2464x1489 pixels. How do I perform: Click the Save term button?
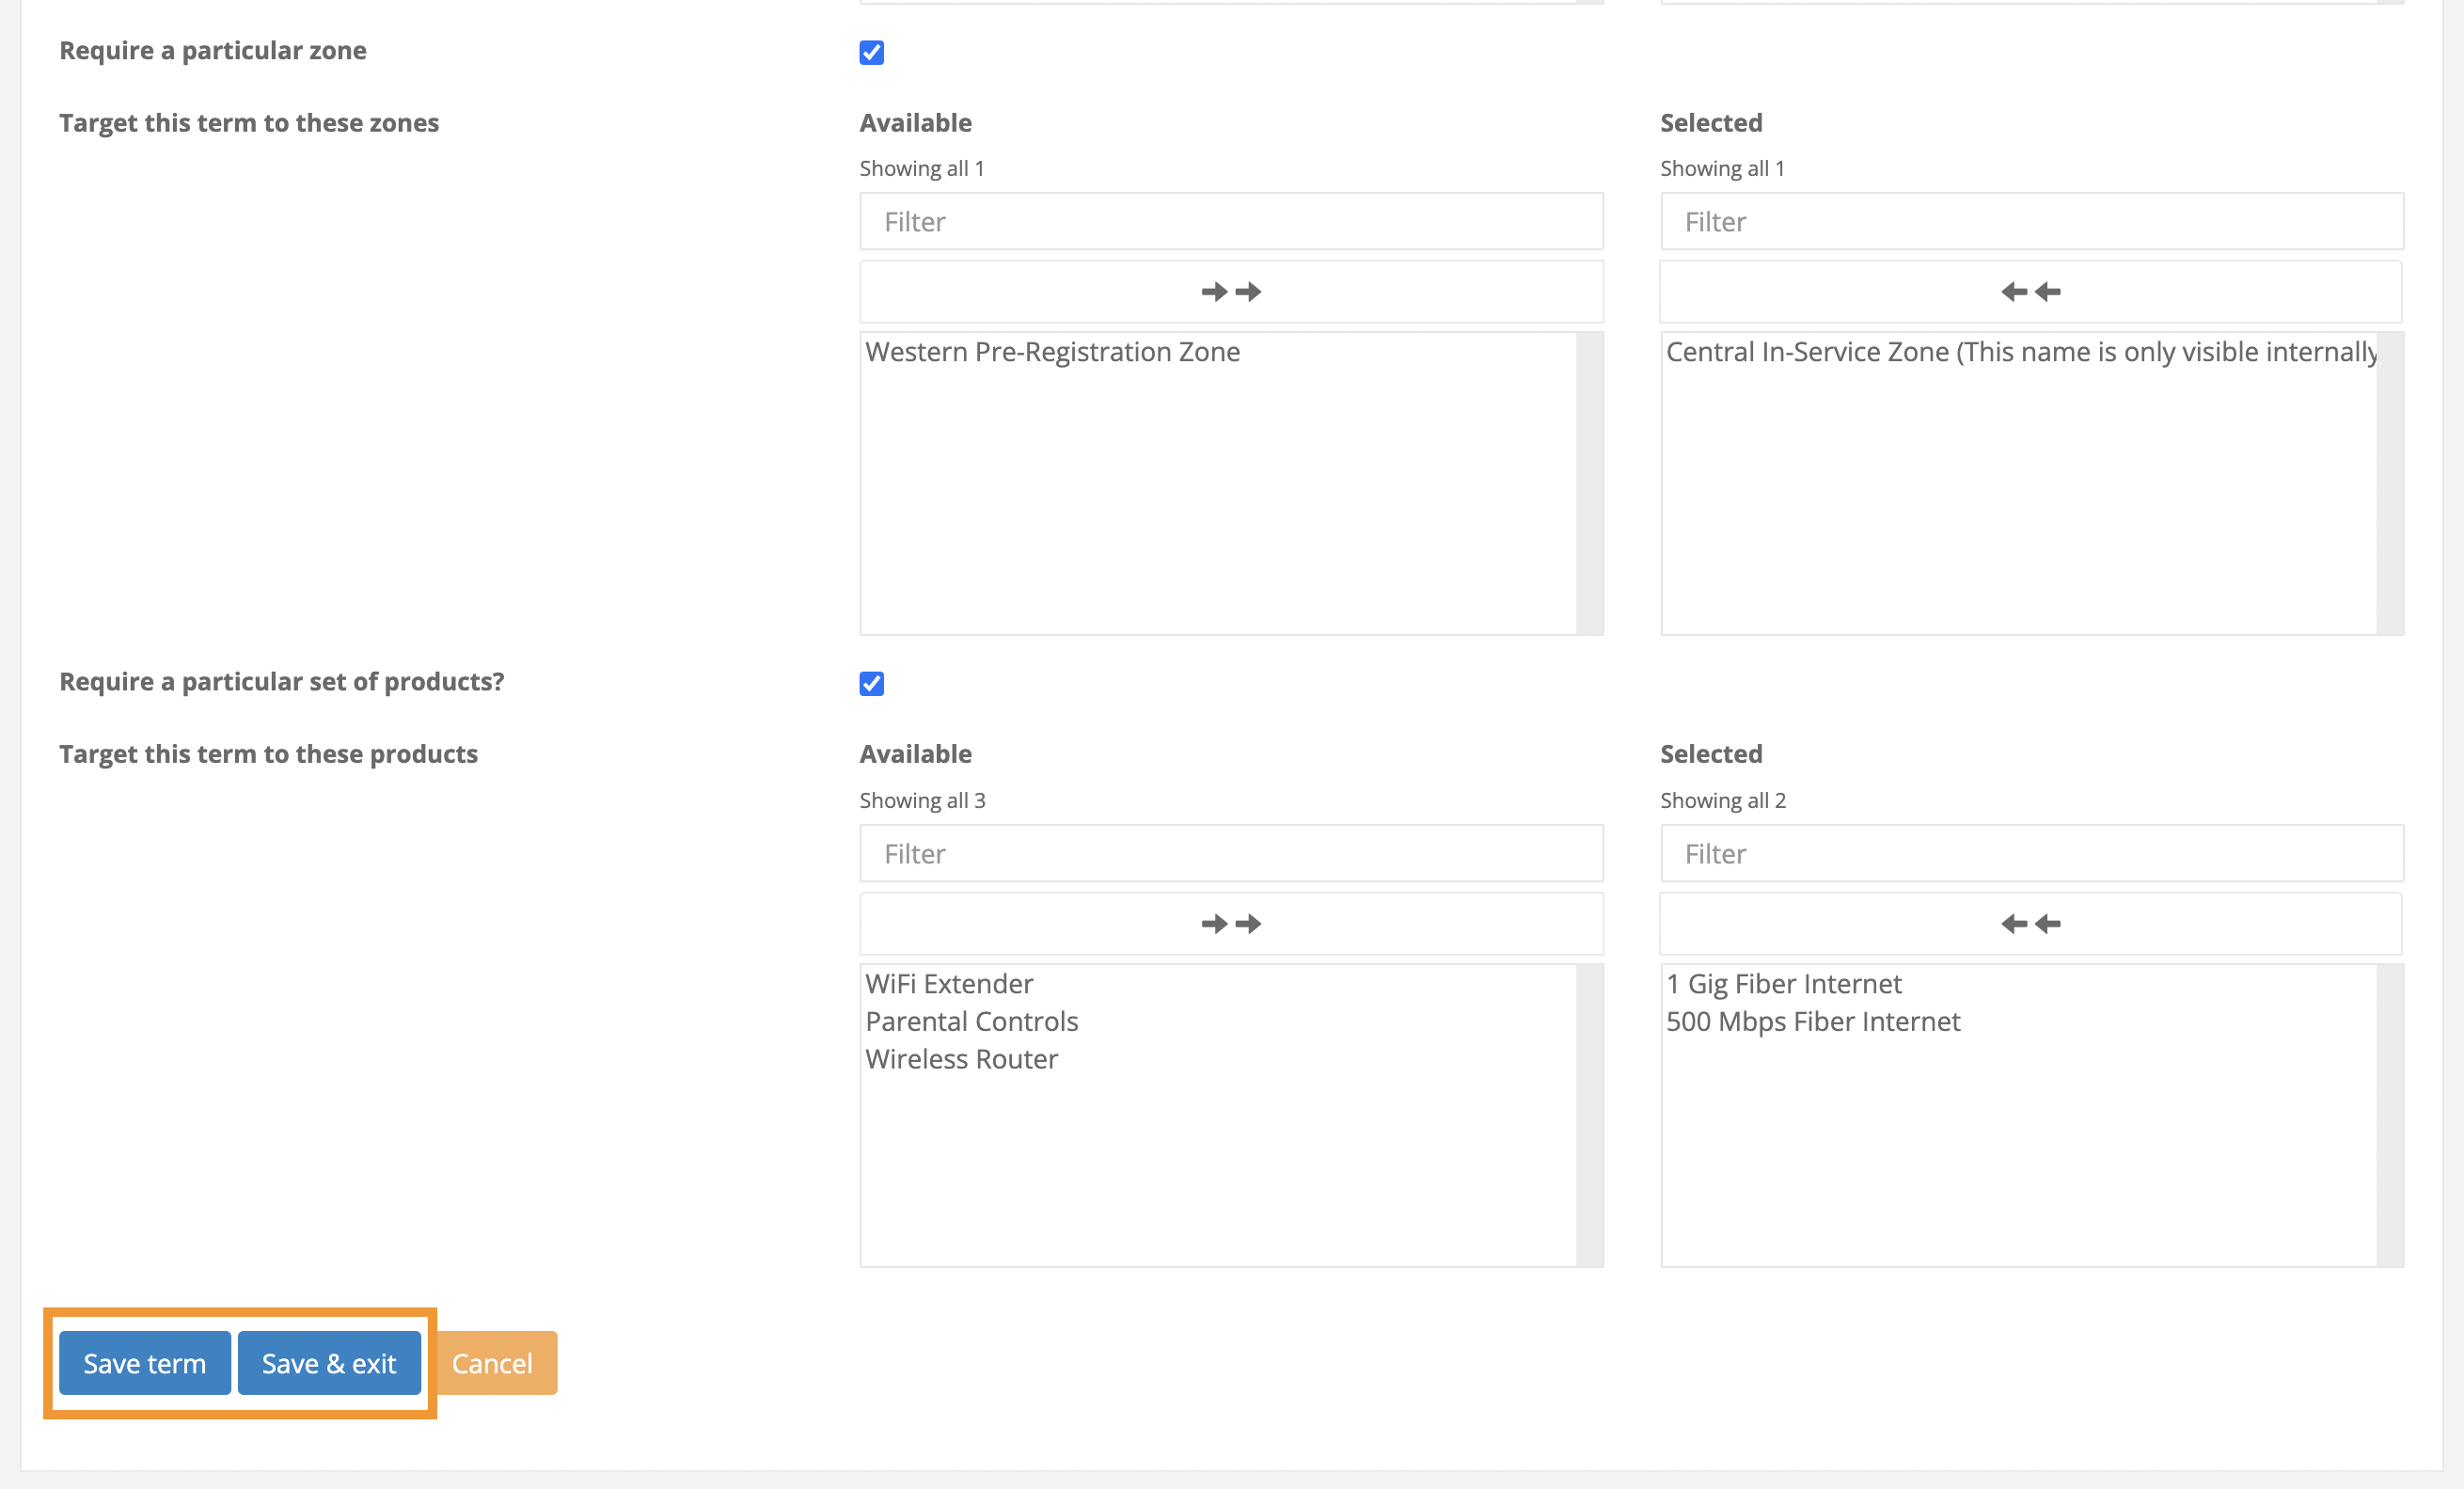144,1362
